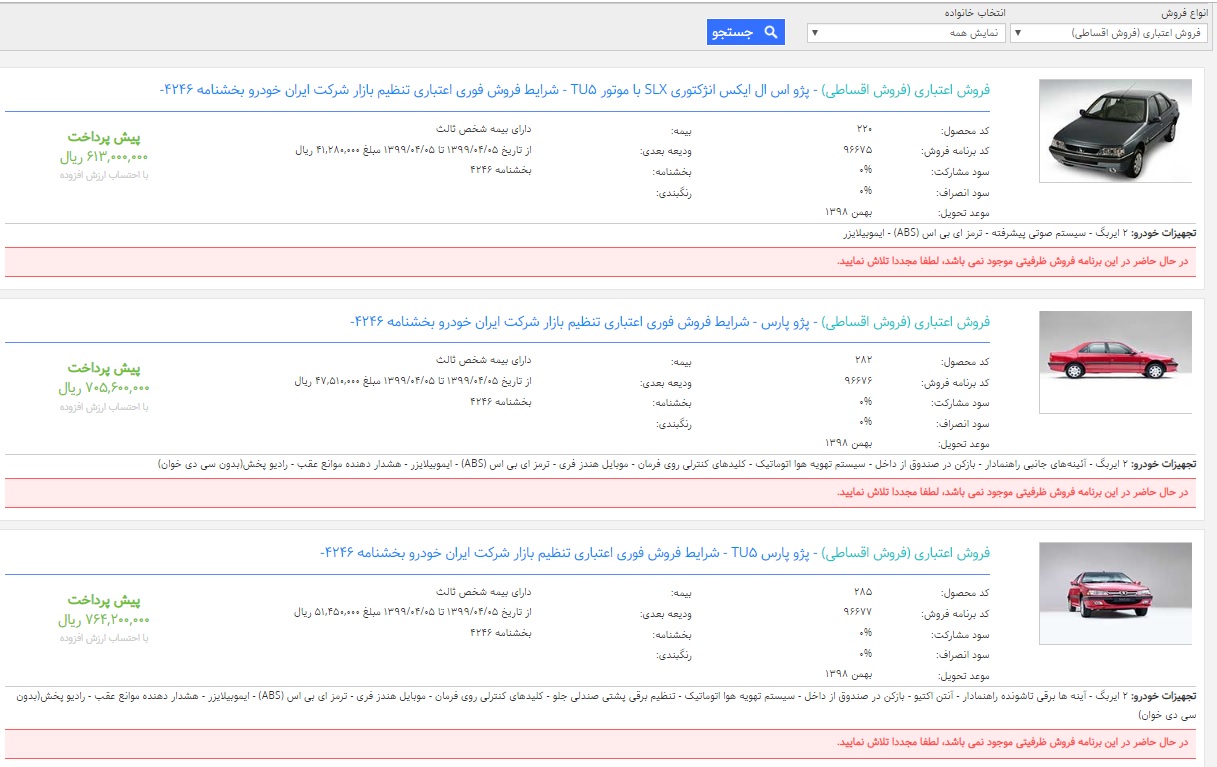Click the next-deposit text with amount ۴۱,۲۸۰,۰۰۰ ریال

point(413,150)
